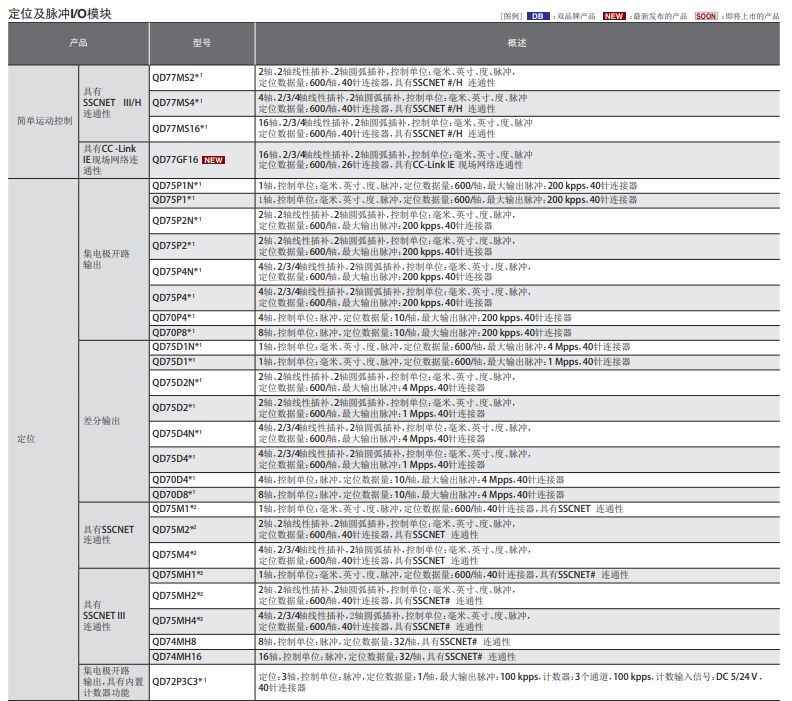The width and height of the screenshot is (792, 701).
Task: Click the NEW badge beside QD77GF16
Action: point(213,160)
